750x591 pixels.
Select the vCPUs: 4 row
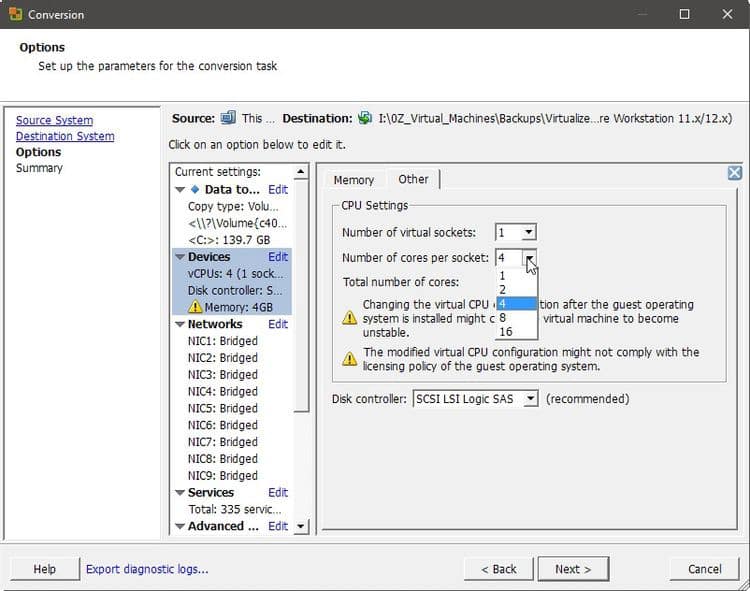click(235, 274)
